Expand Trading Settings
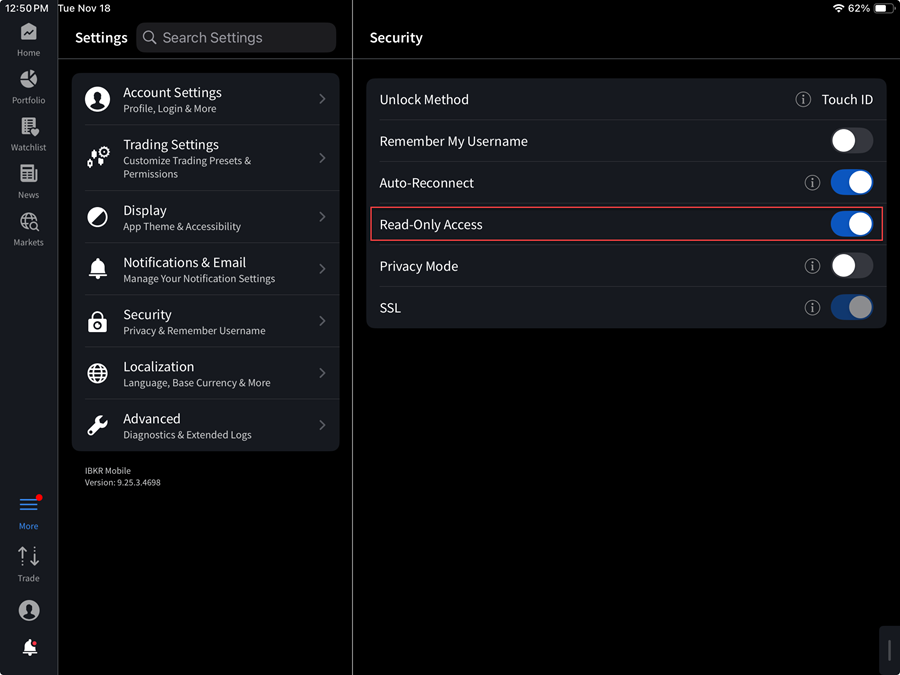Screen dimensions: 900x675 click(x=205, y=158)
